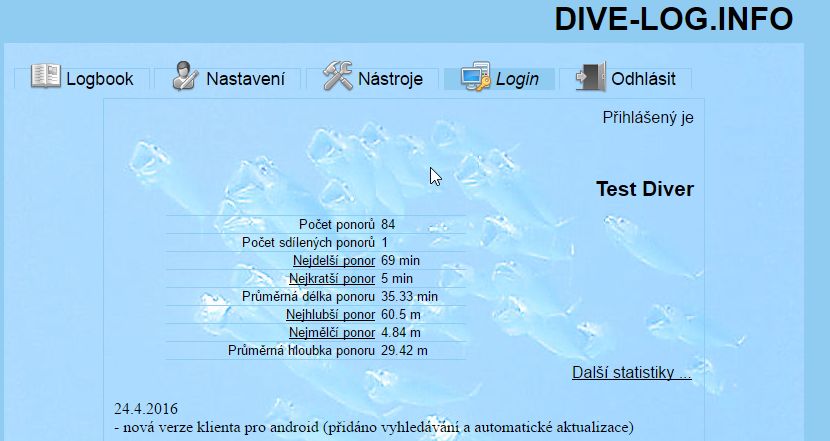
Task: Open the Nejhlubší ponor link
Action: [330, 314]
